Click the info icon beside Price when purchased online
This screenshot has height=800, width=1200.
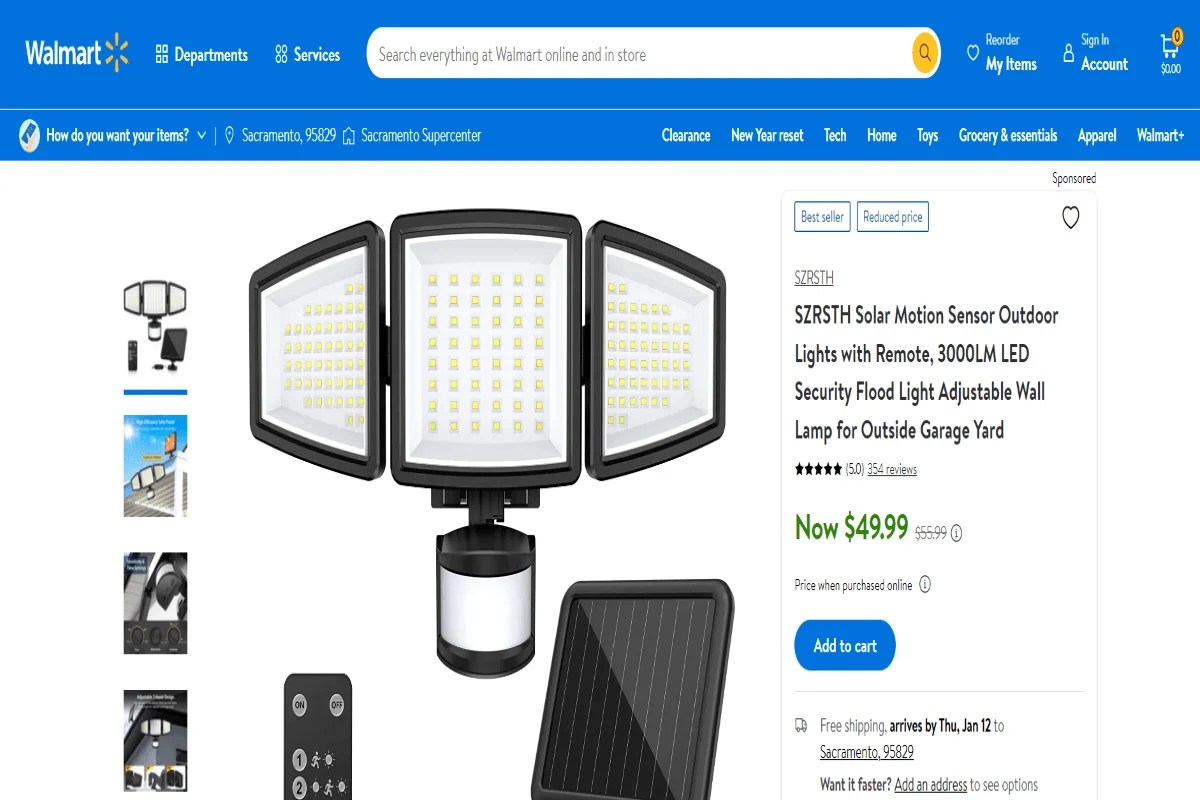coord(923,585)
